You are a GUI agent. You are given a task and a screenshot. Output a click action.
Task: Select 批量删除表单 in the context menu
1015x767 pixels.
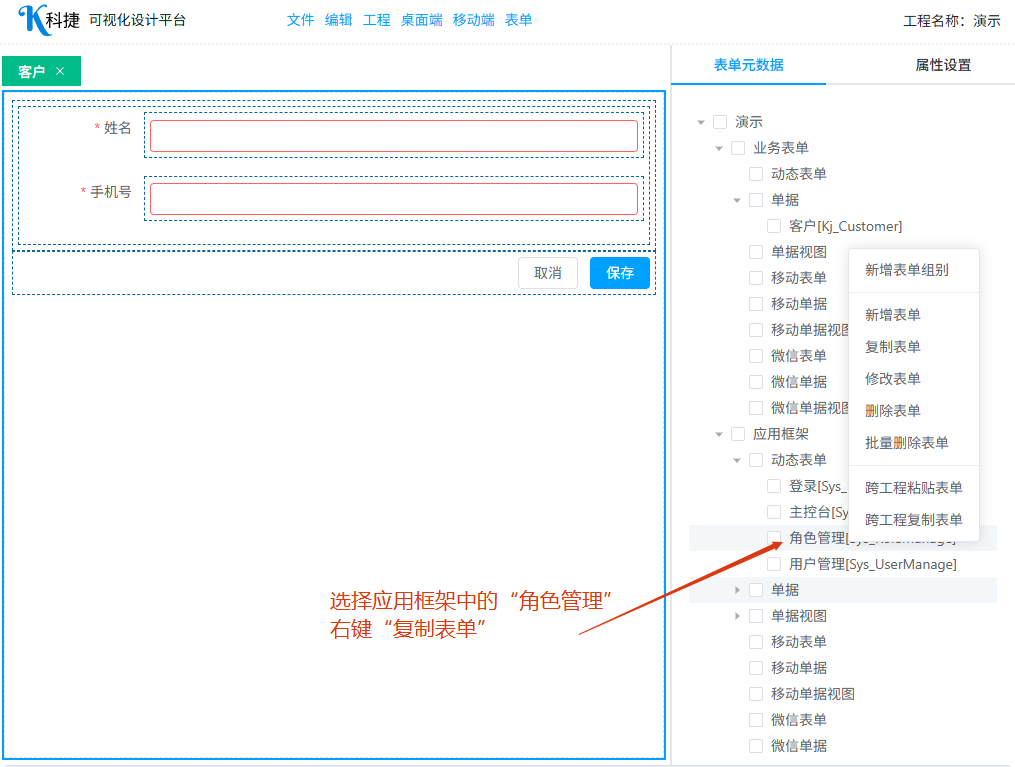tap(906, 443)
